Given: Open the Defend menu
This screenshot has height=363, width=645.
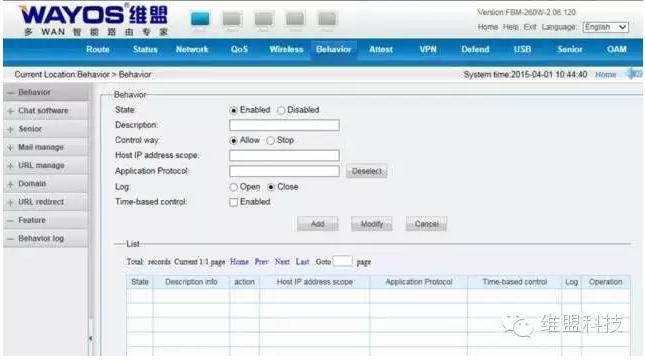Looking at the screenshot, I should coord(475,49).
